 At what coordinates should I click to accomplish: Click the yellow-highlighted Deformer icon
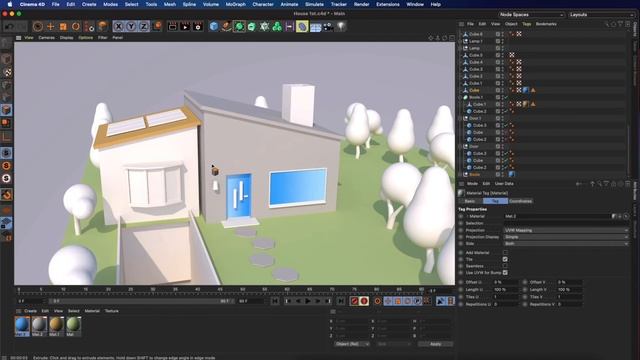click(302, 27)
